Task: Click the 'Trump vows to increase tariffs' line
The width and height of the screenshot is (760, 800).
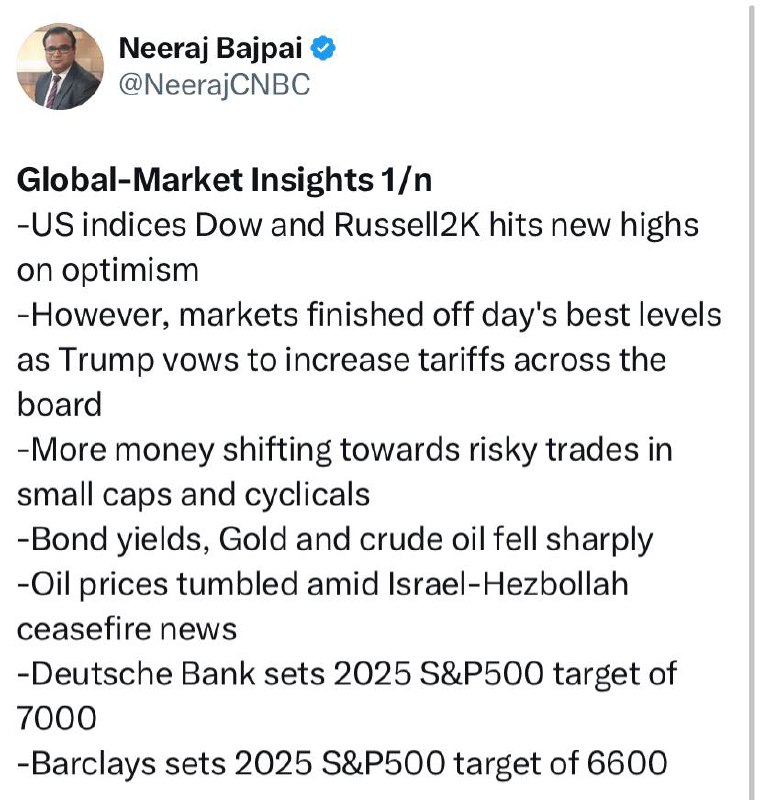Action: 284,360
